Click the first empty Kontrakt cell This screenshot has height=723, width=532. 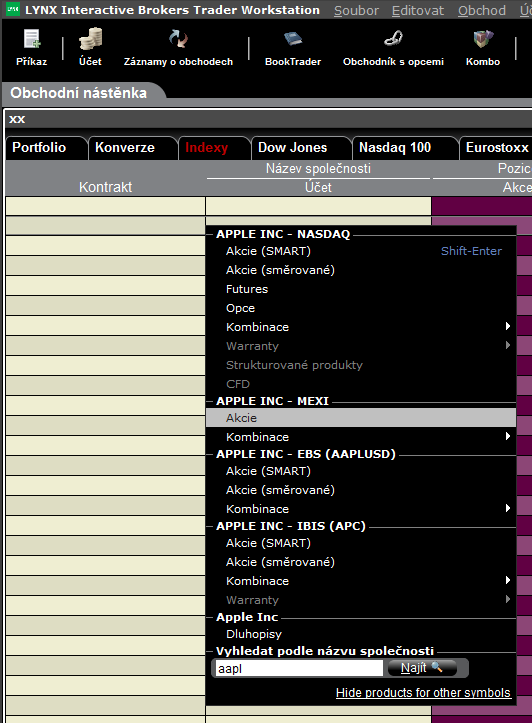[x=106, y=206]
